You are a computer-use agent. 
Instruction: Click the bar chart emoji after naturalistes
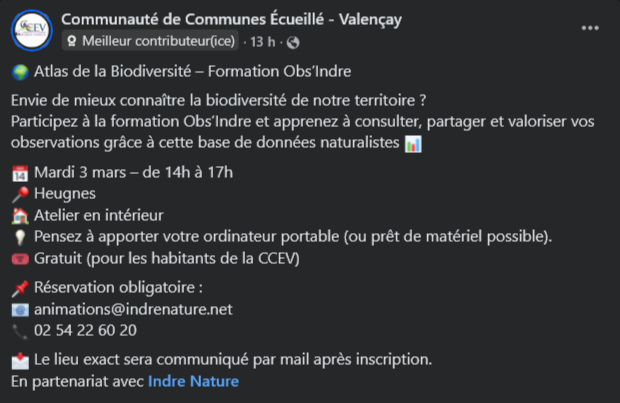click(x=413, y=145)
